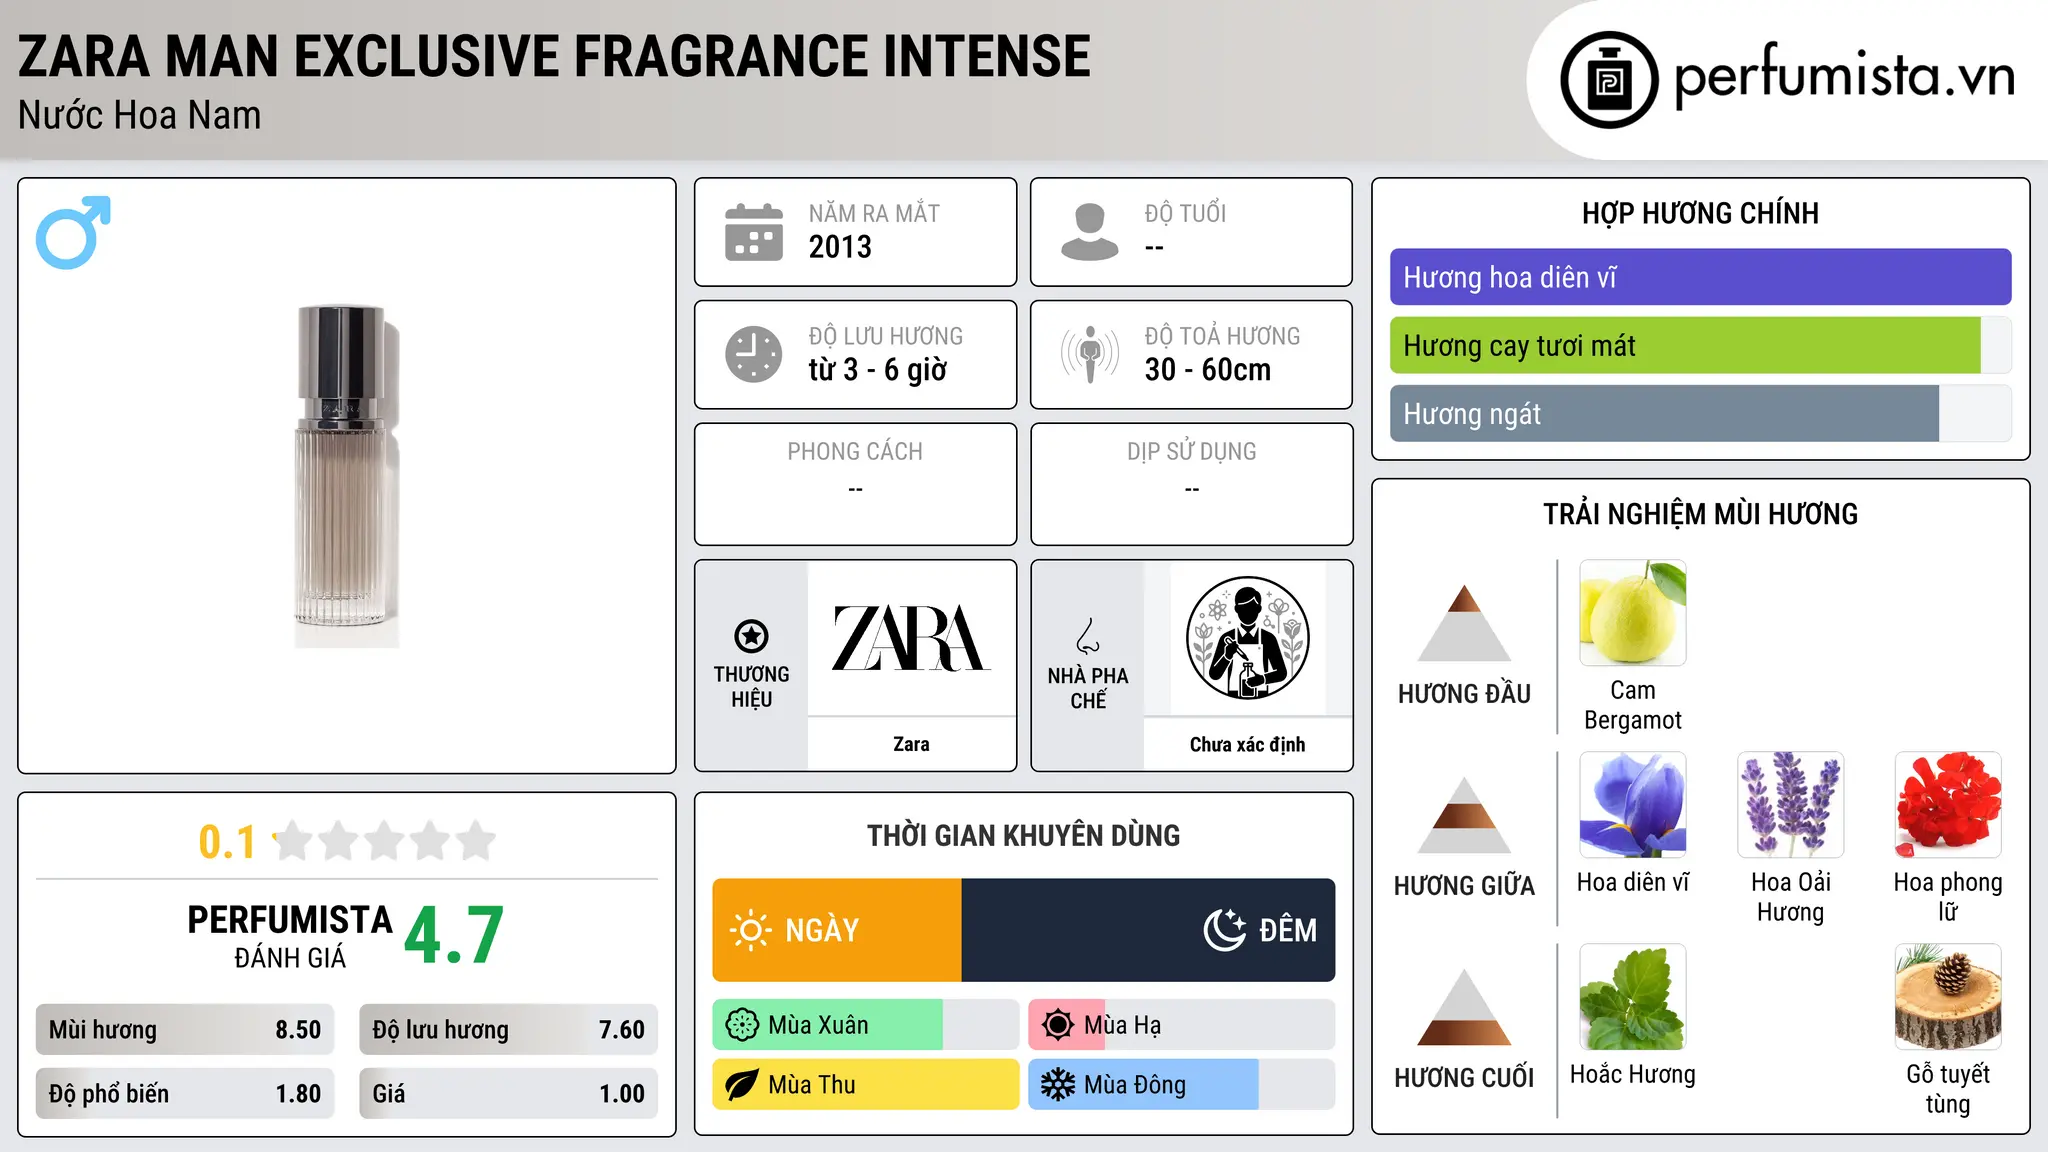The width and height of the screenshot is (2048, 1152).
Task: Click the sillage projection icon
Action: pos(1090,354)
